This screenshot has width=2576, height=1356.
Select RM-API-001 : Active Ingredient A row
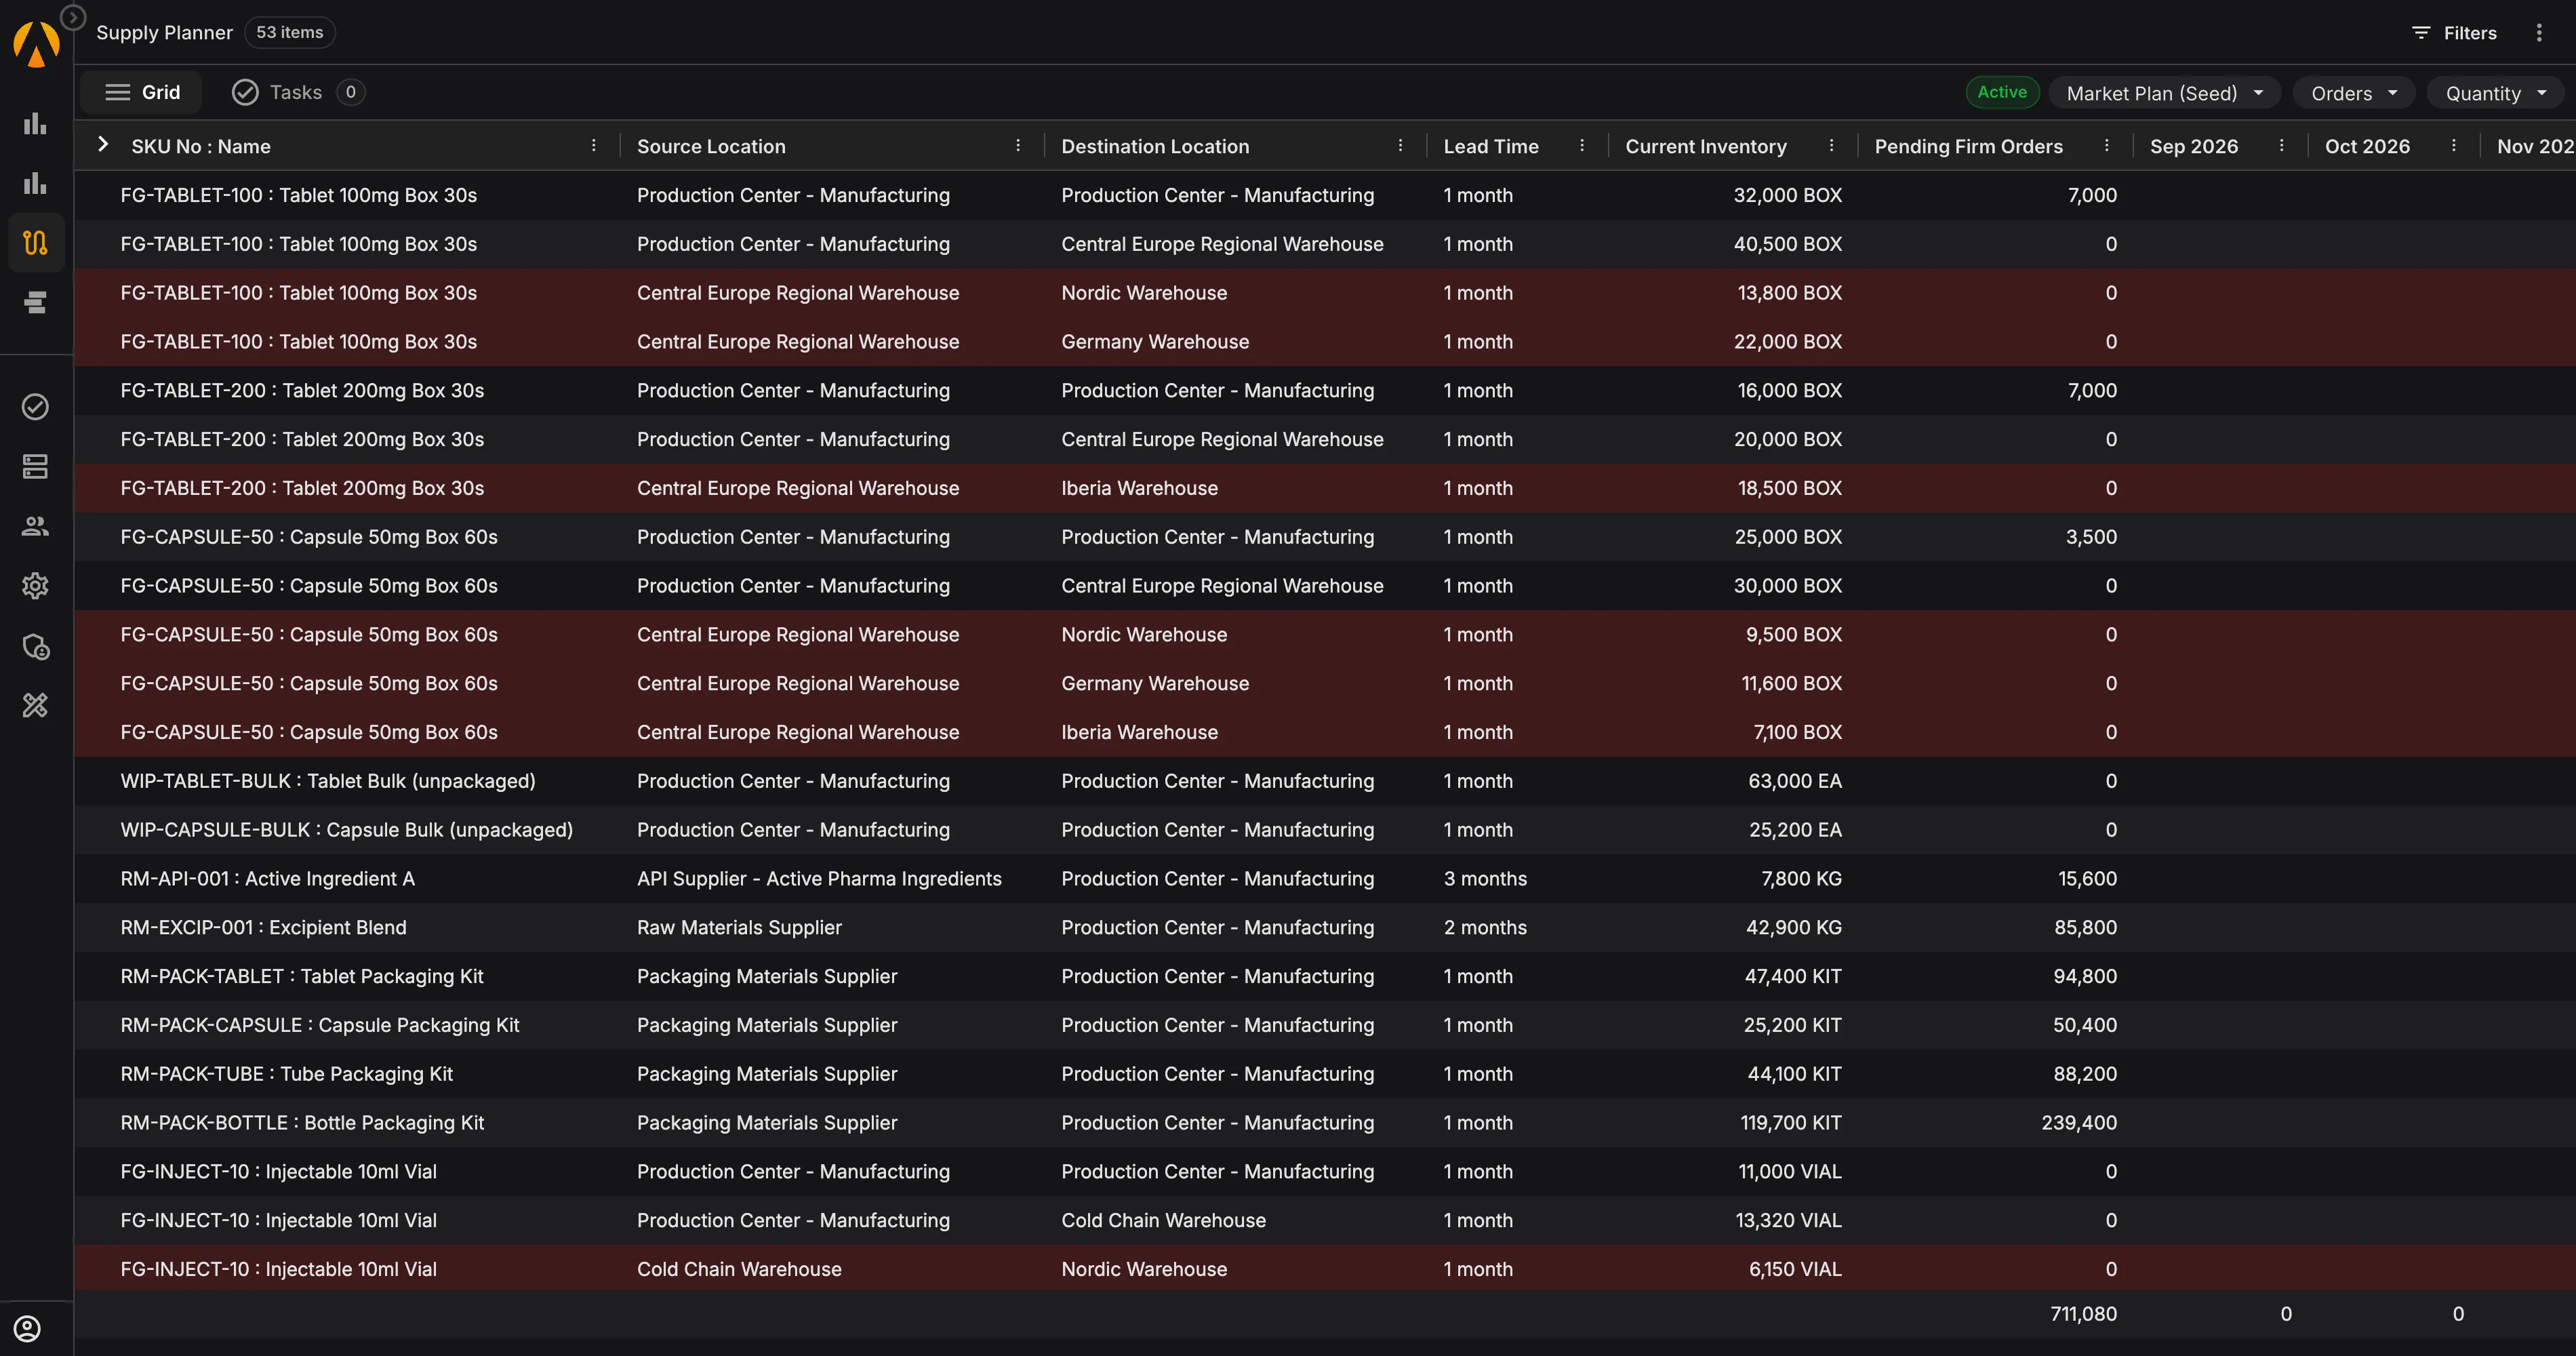point(1325,878)
